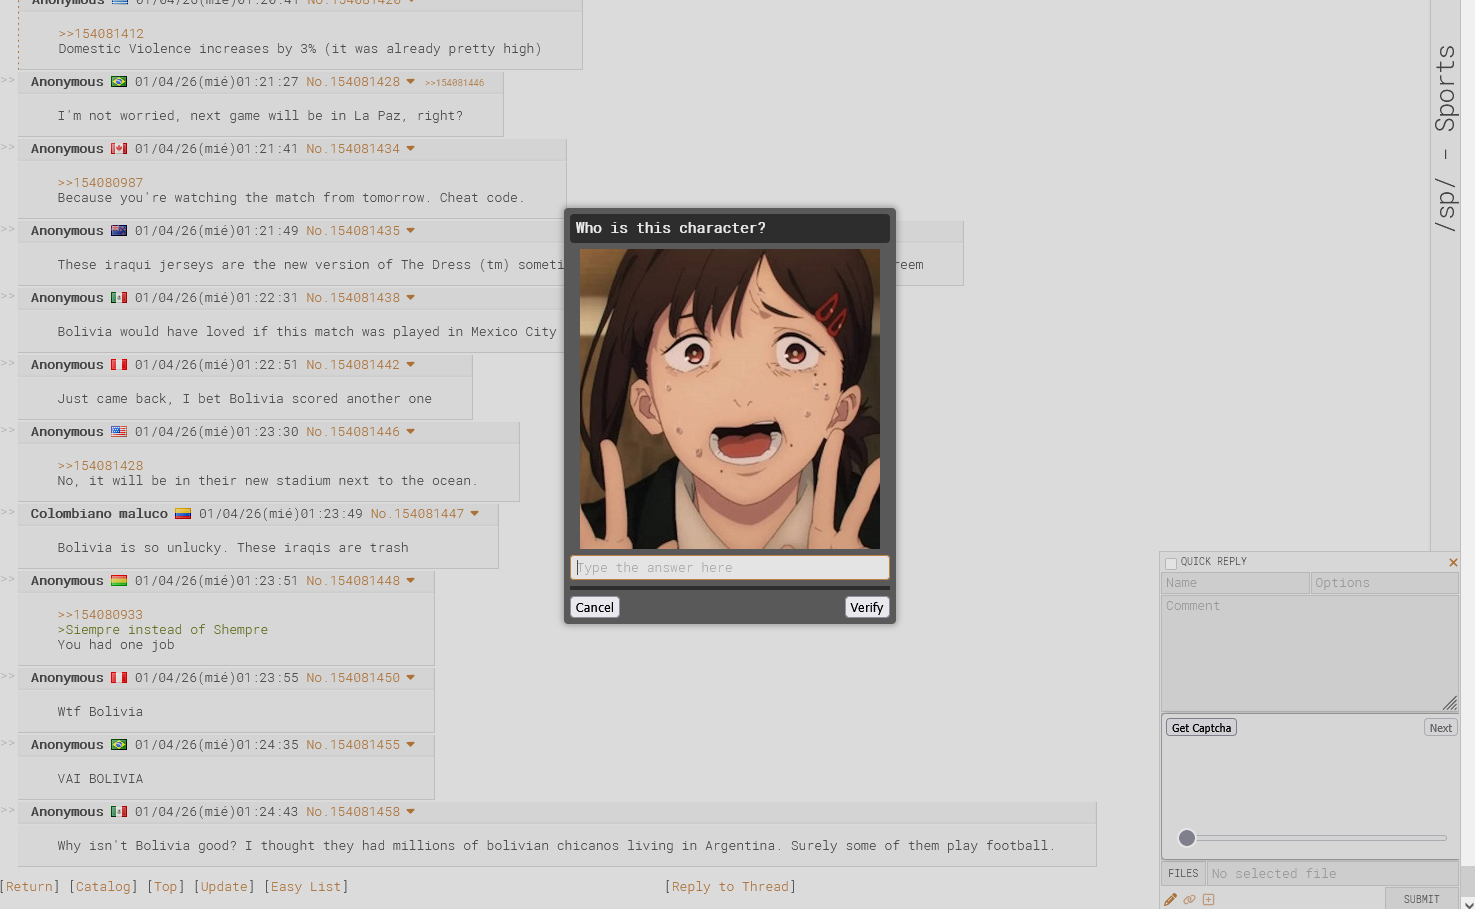
Task: Click the Canada flag on post No.154081434
Action: (x=119, y=149)
